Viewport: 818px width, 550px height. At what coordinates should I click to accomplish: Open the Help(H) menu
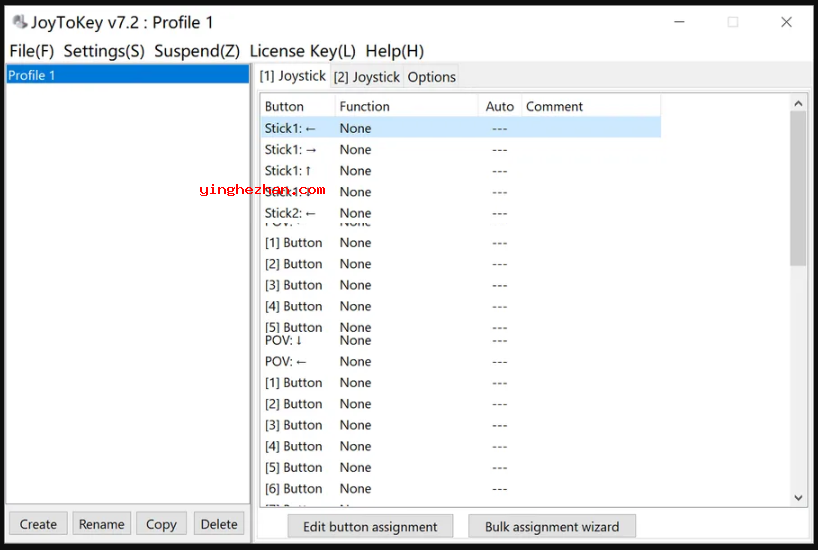(x=394, y=51)
